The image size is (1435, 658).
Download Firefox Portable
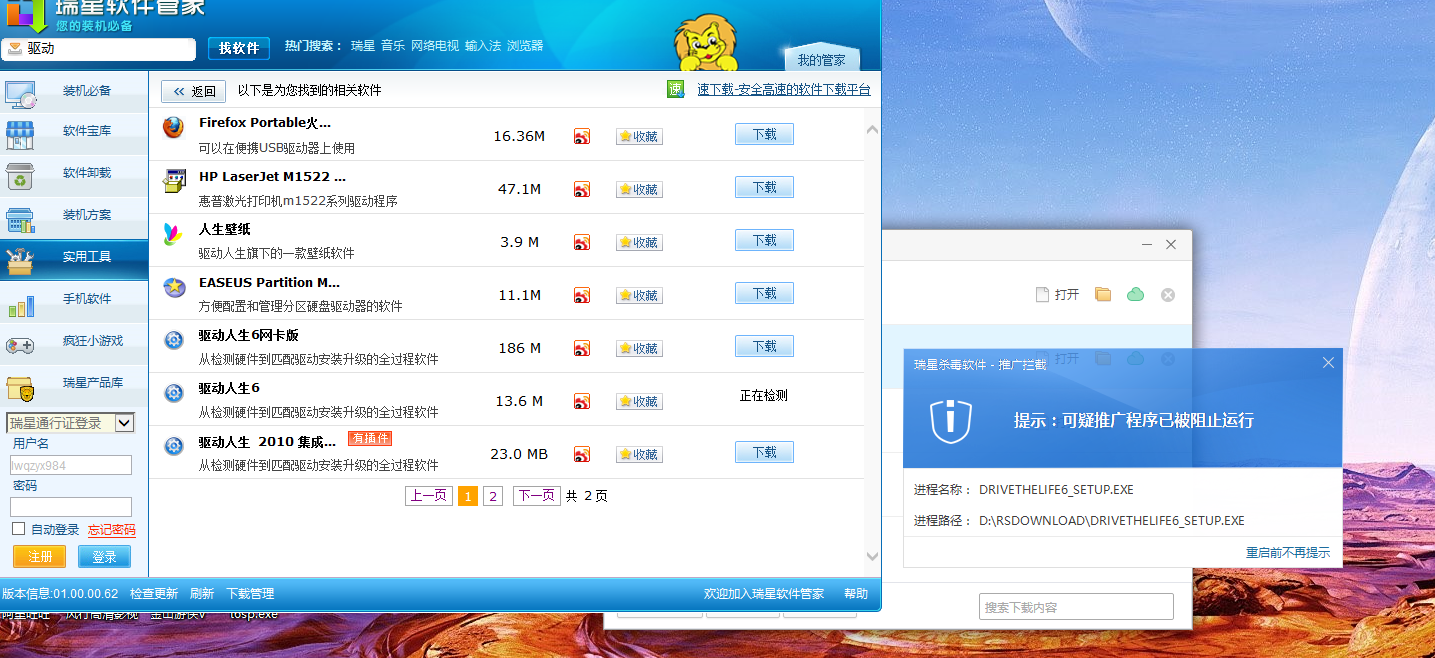tap(764, 134)
